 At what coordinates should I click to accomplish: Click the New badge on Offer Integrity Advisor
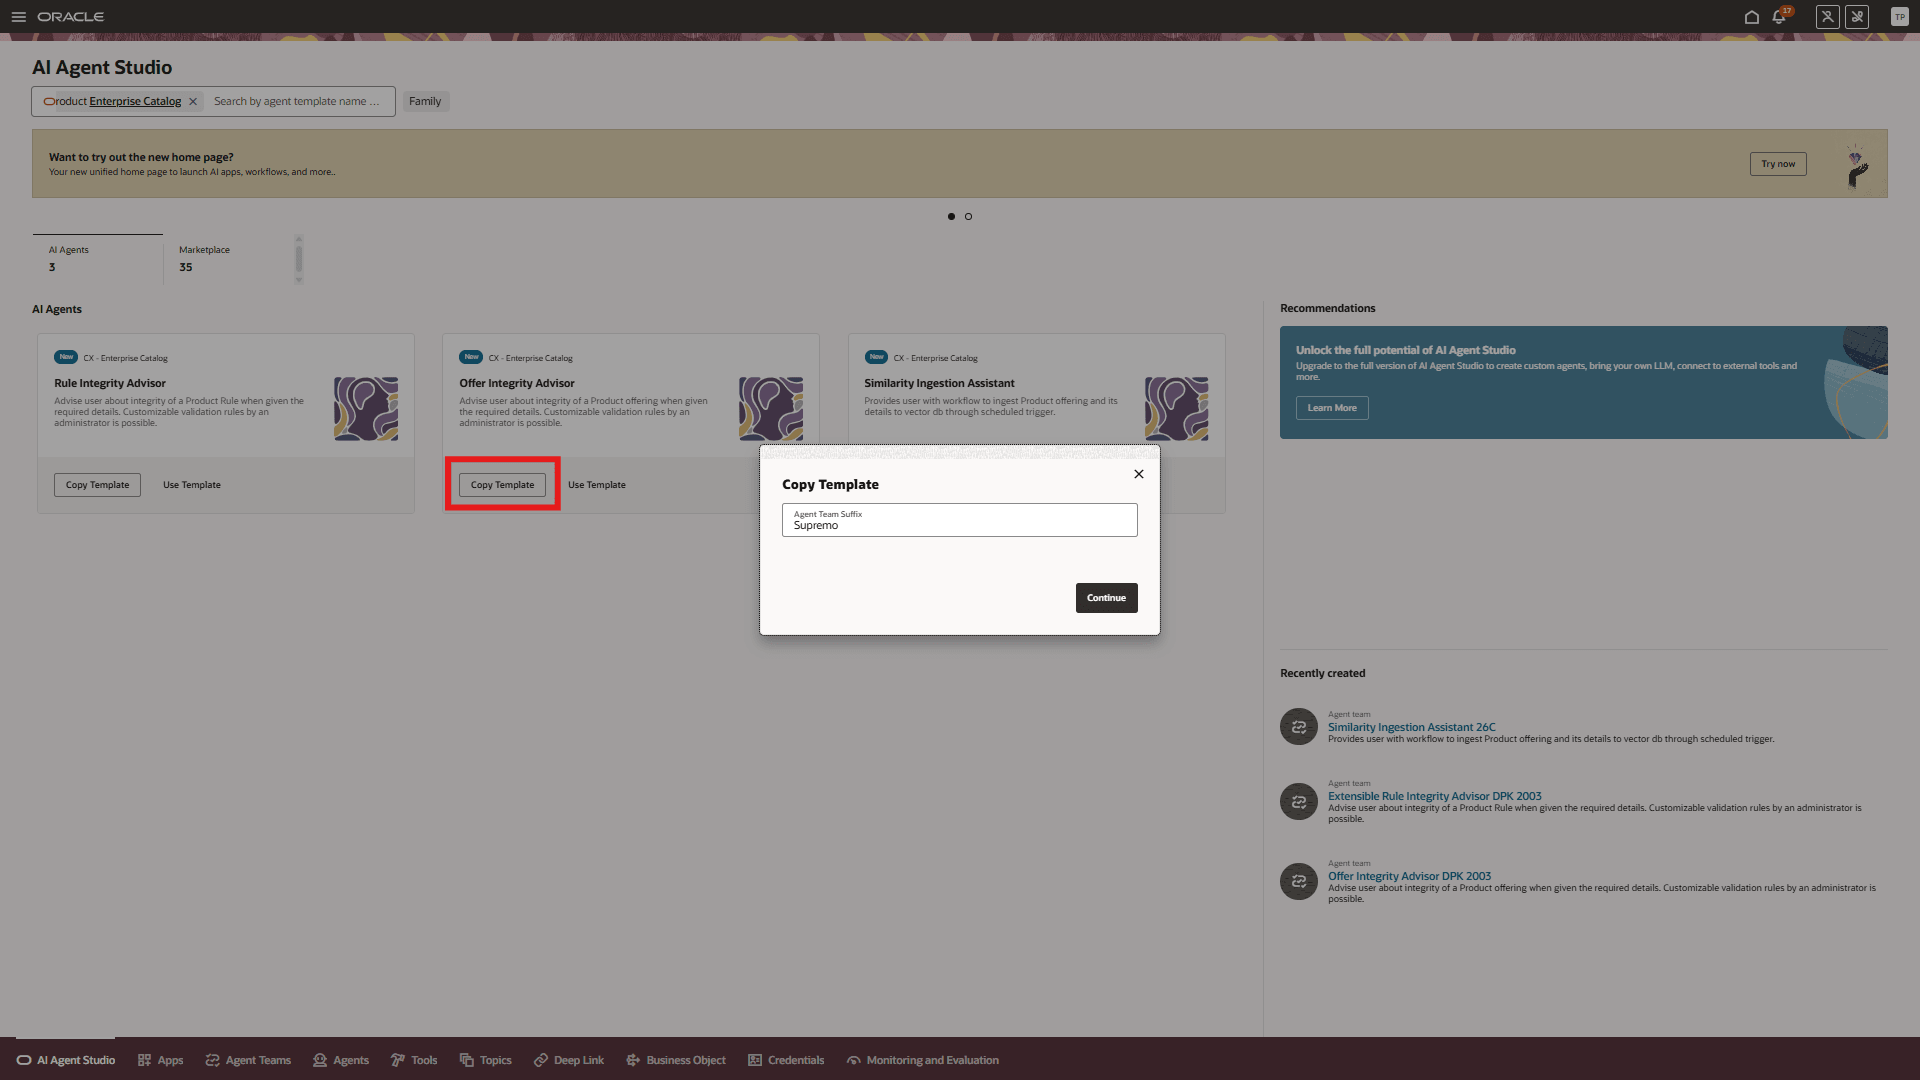pos(471,357)
